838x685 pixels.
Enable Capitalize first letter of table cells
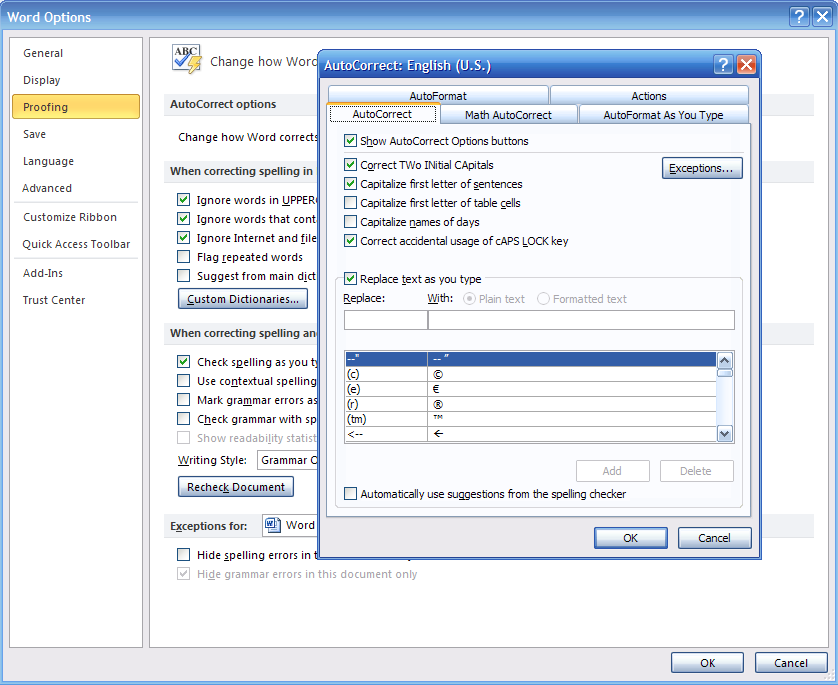click(x=350, y=203)
